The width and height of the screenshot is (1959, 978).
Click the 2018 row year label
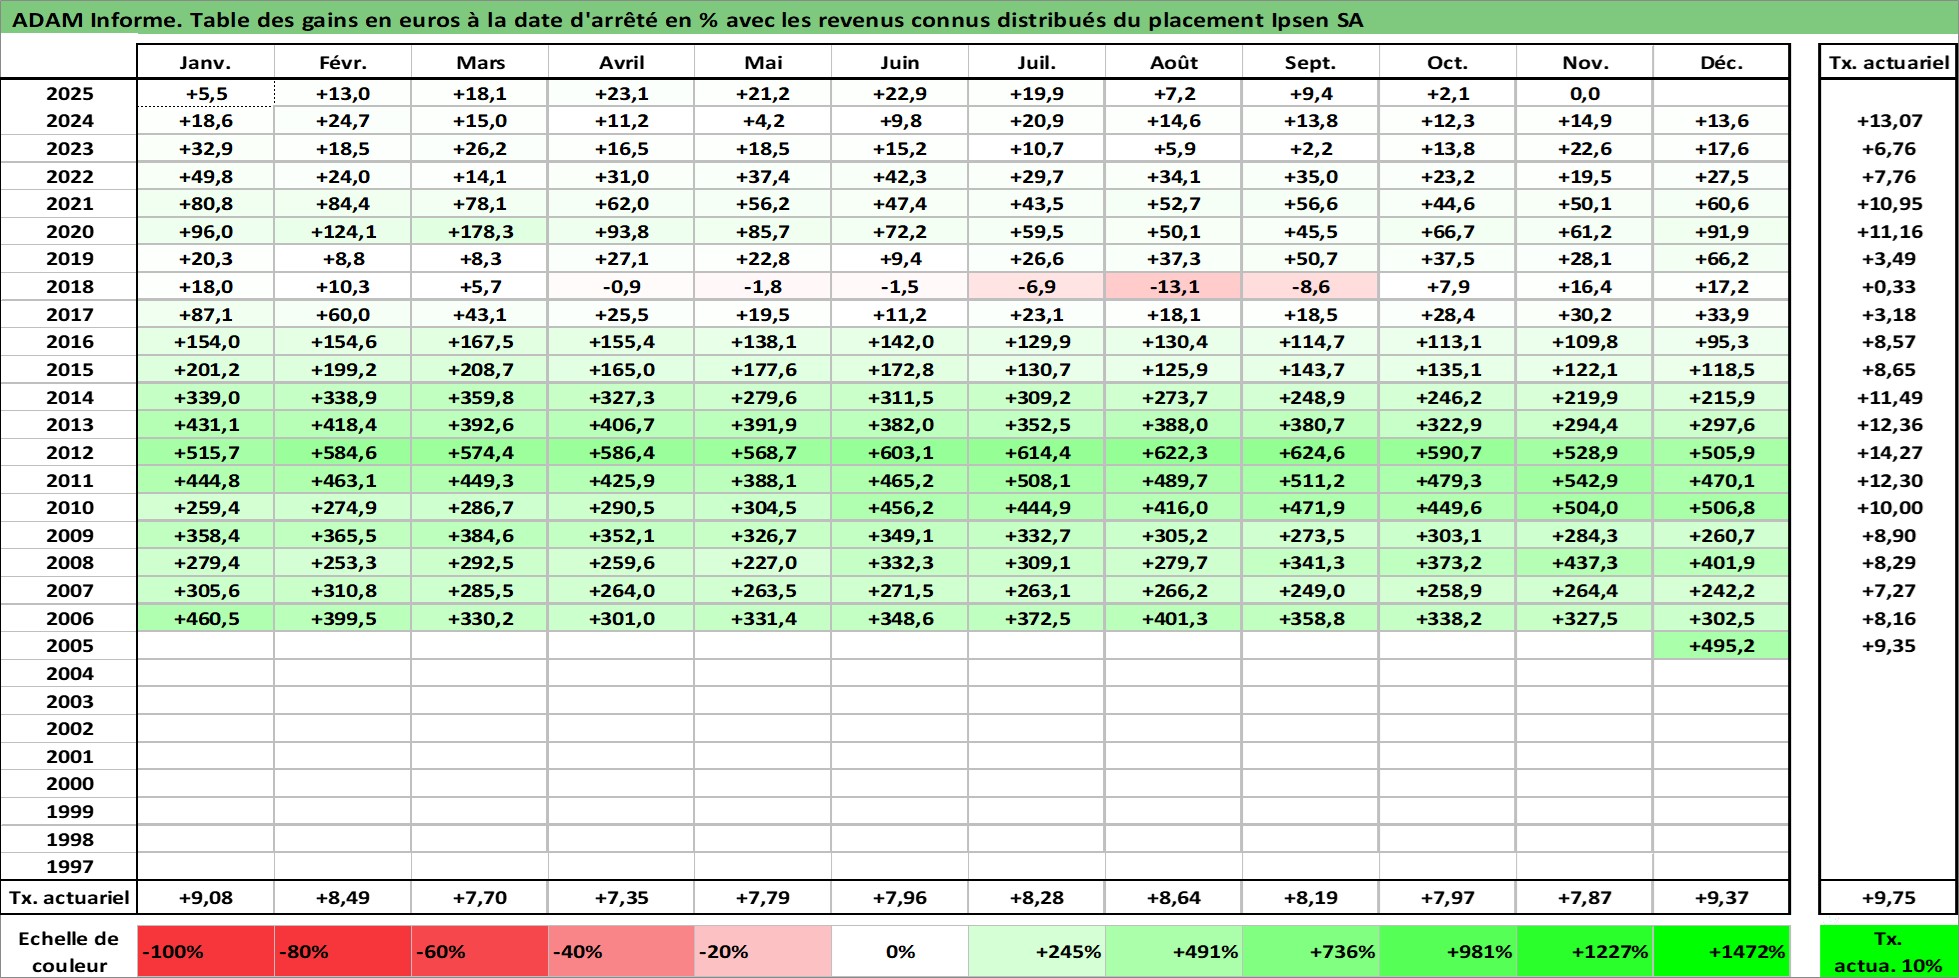70,286
